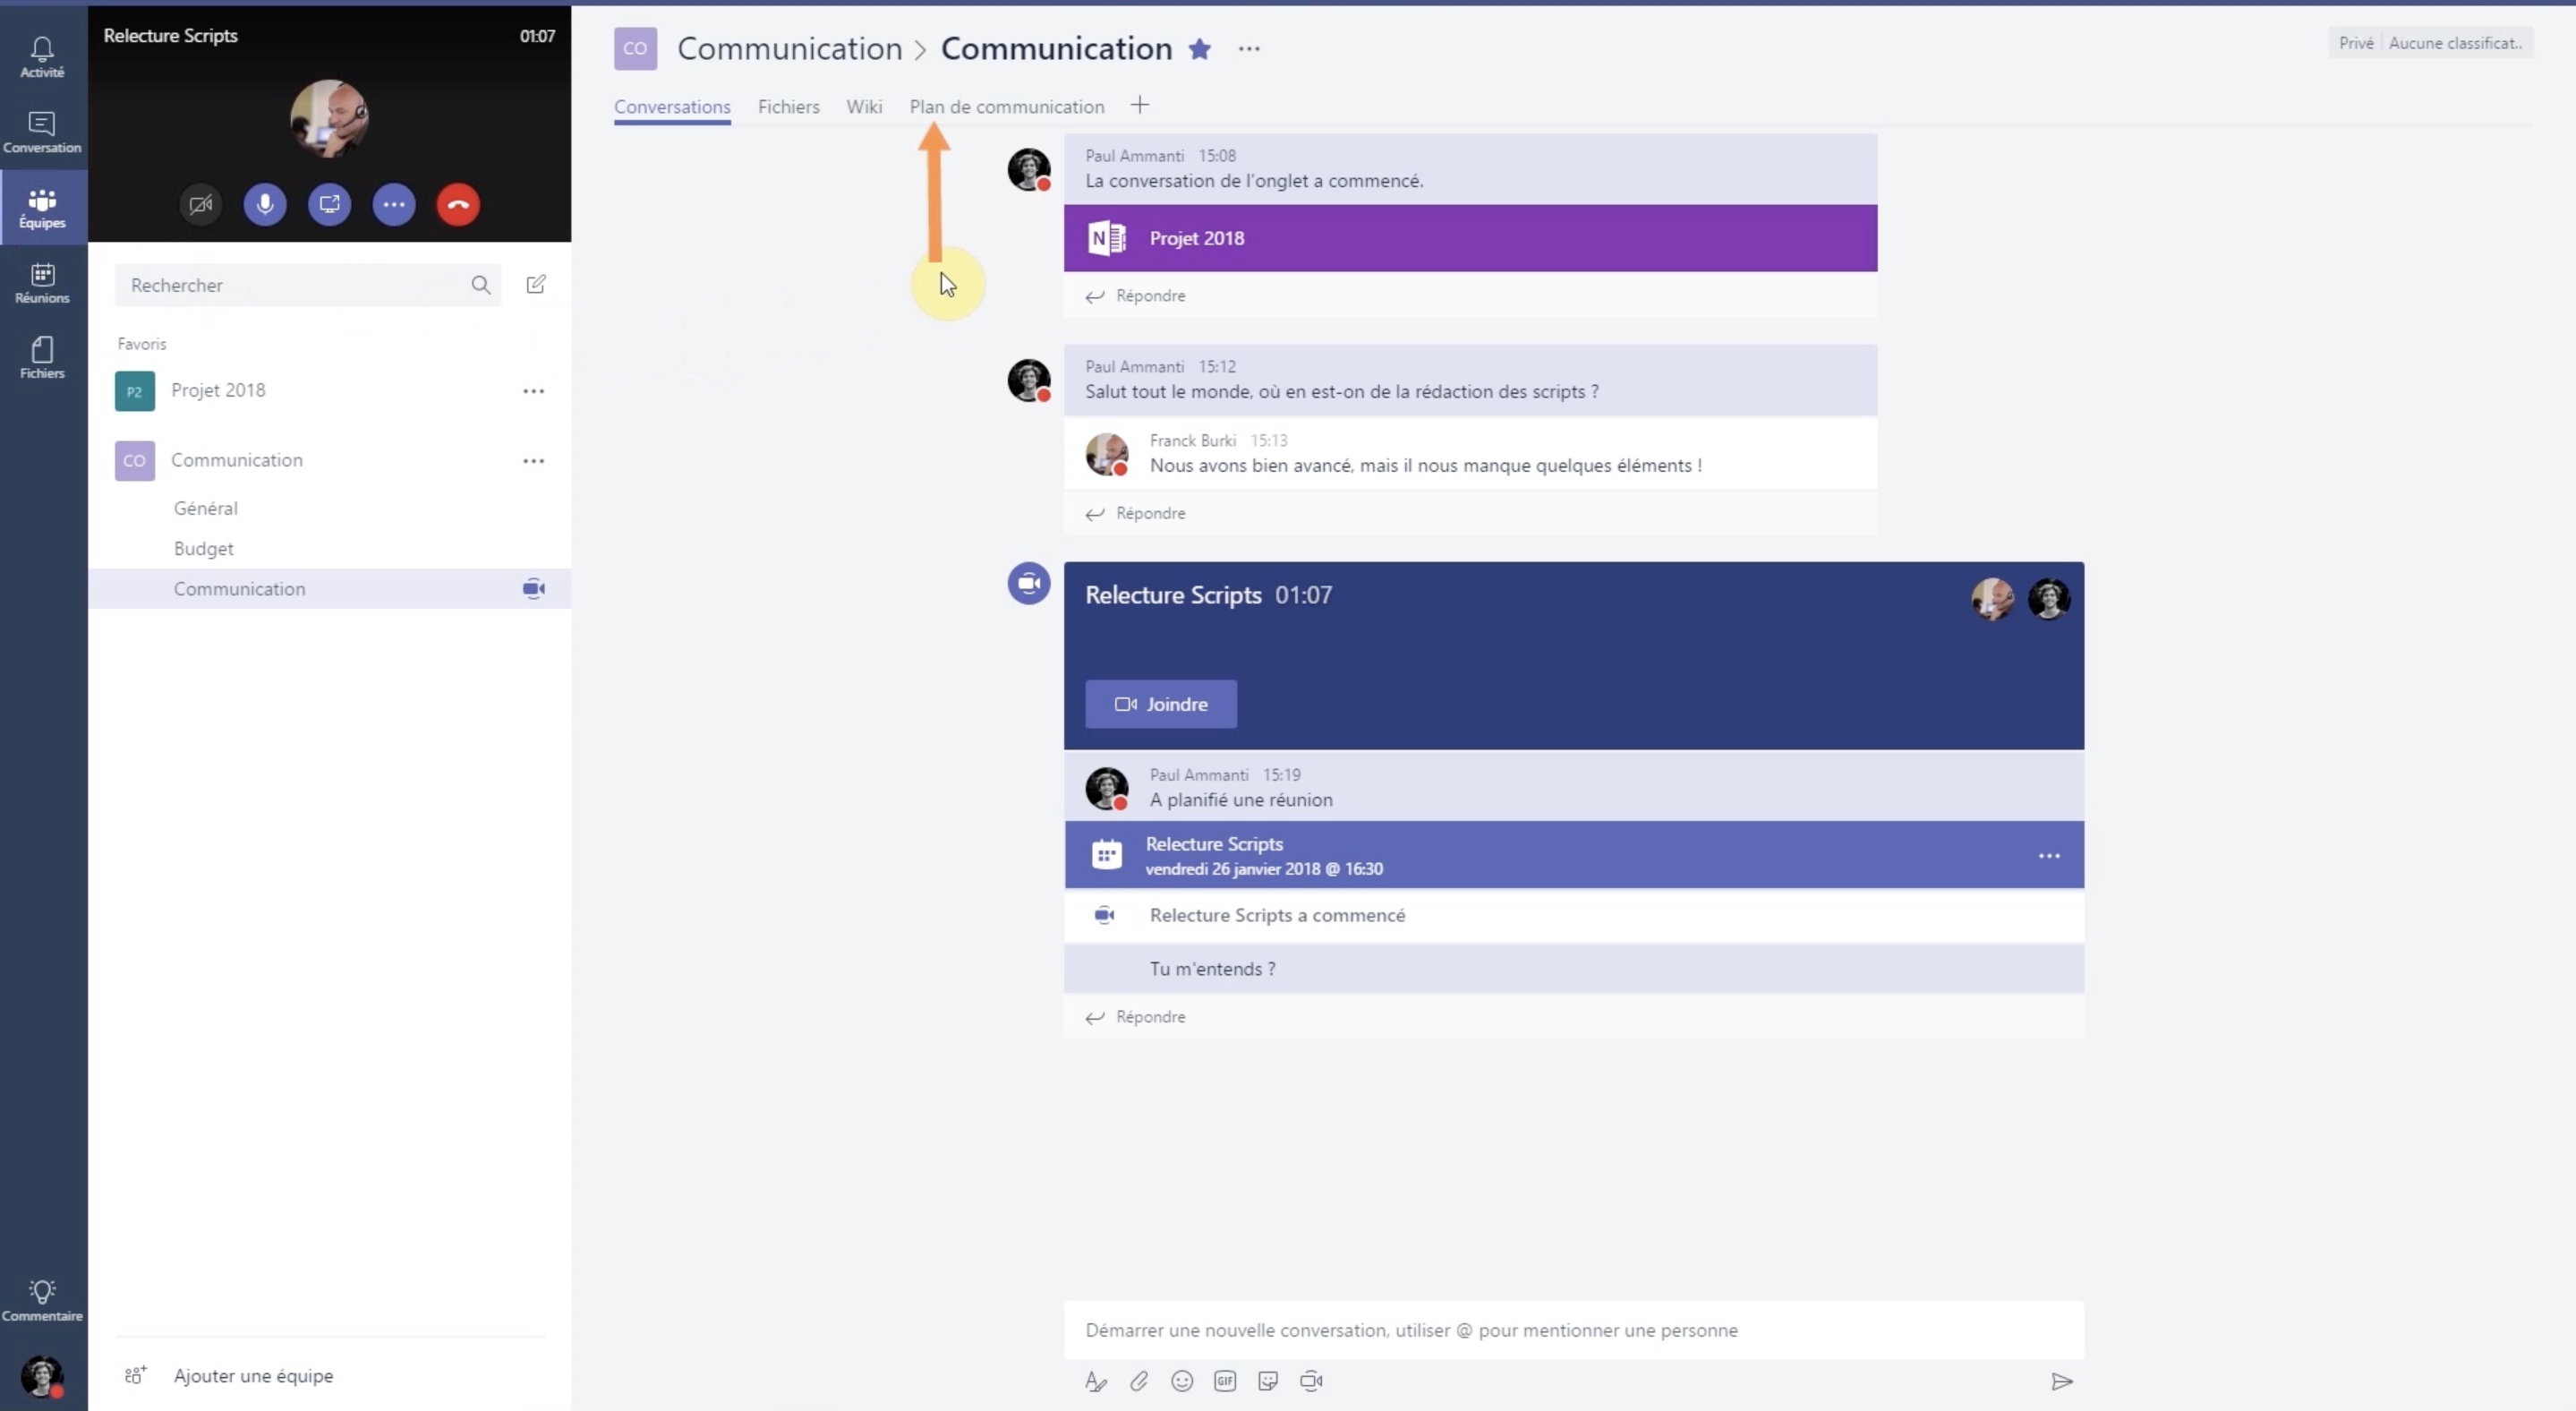Viewport: 2576px width, 1411px height.
Task: Click the caller's video thumbnail in call panel
Action: pyautogui.click(x=329, y=118)
